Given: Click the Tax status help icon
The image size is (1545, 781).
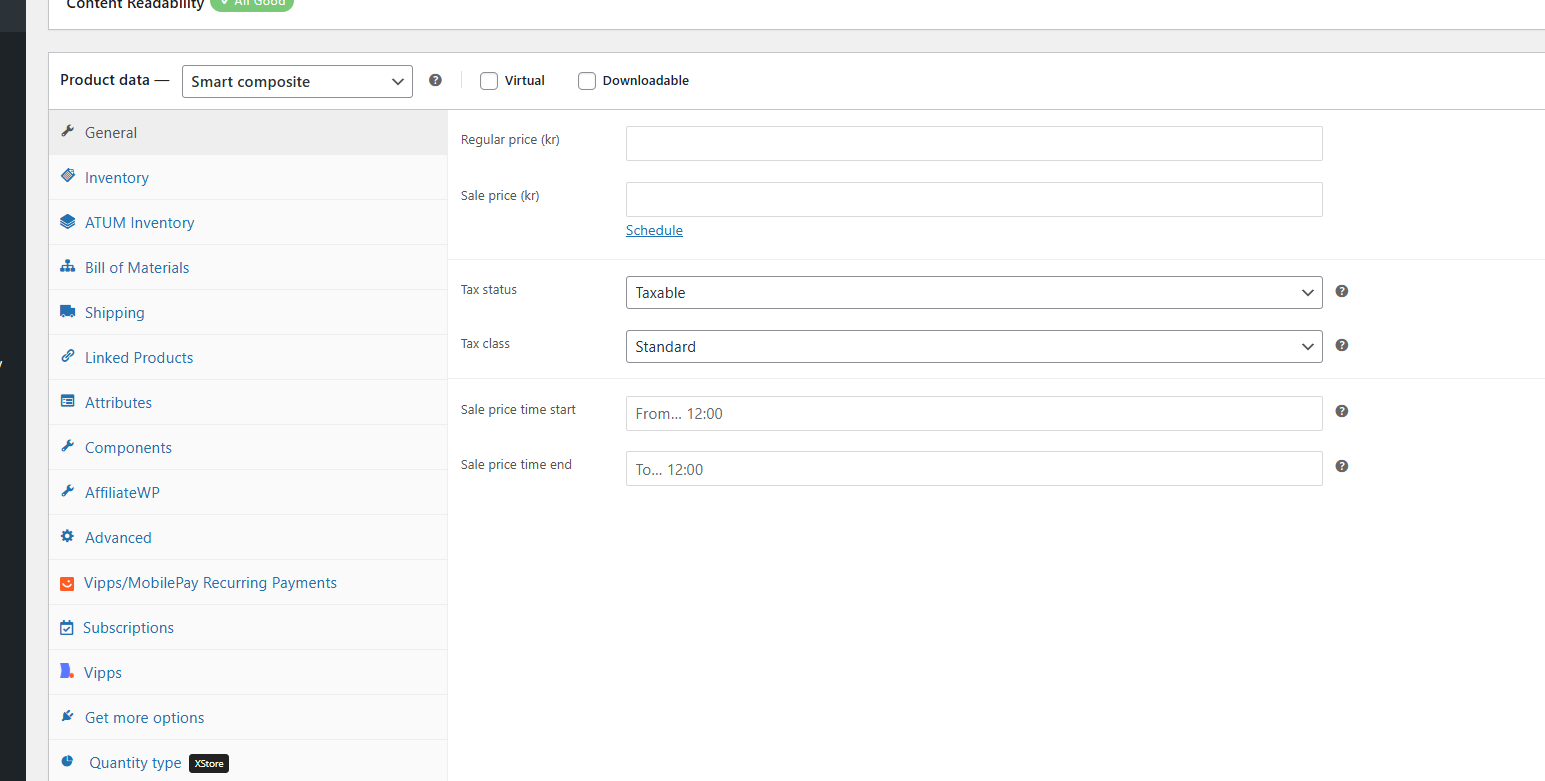Looking at the screenshot, I should [x=1342, y=291].
